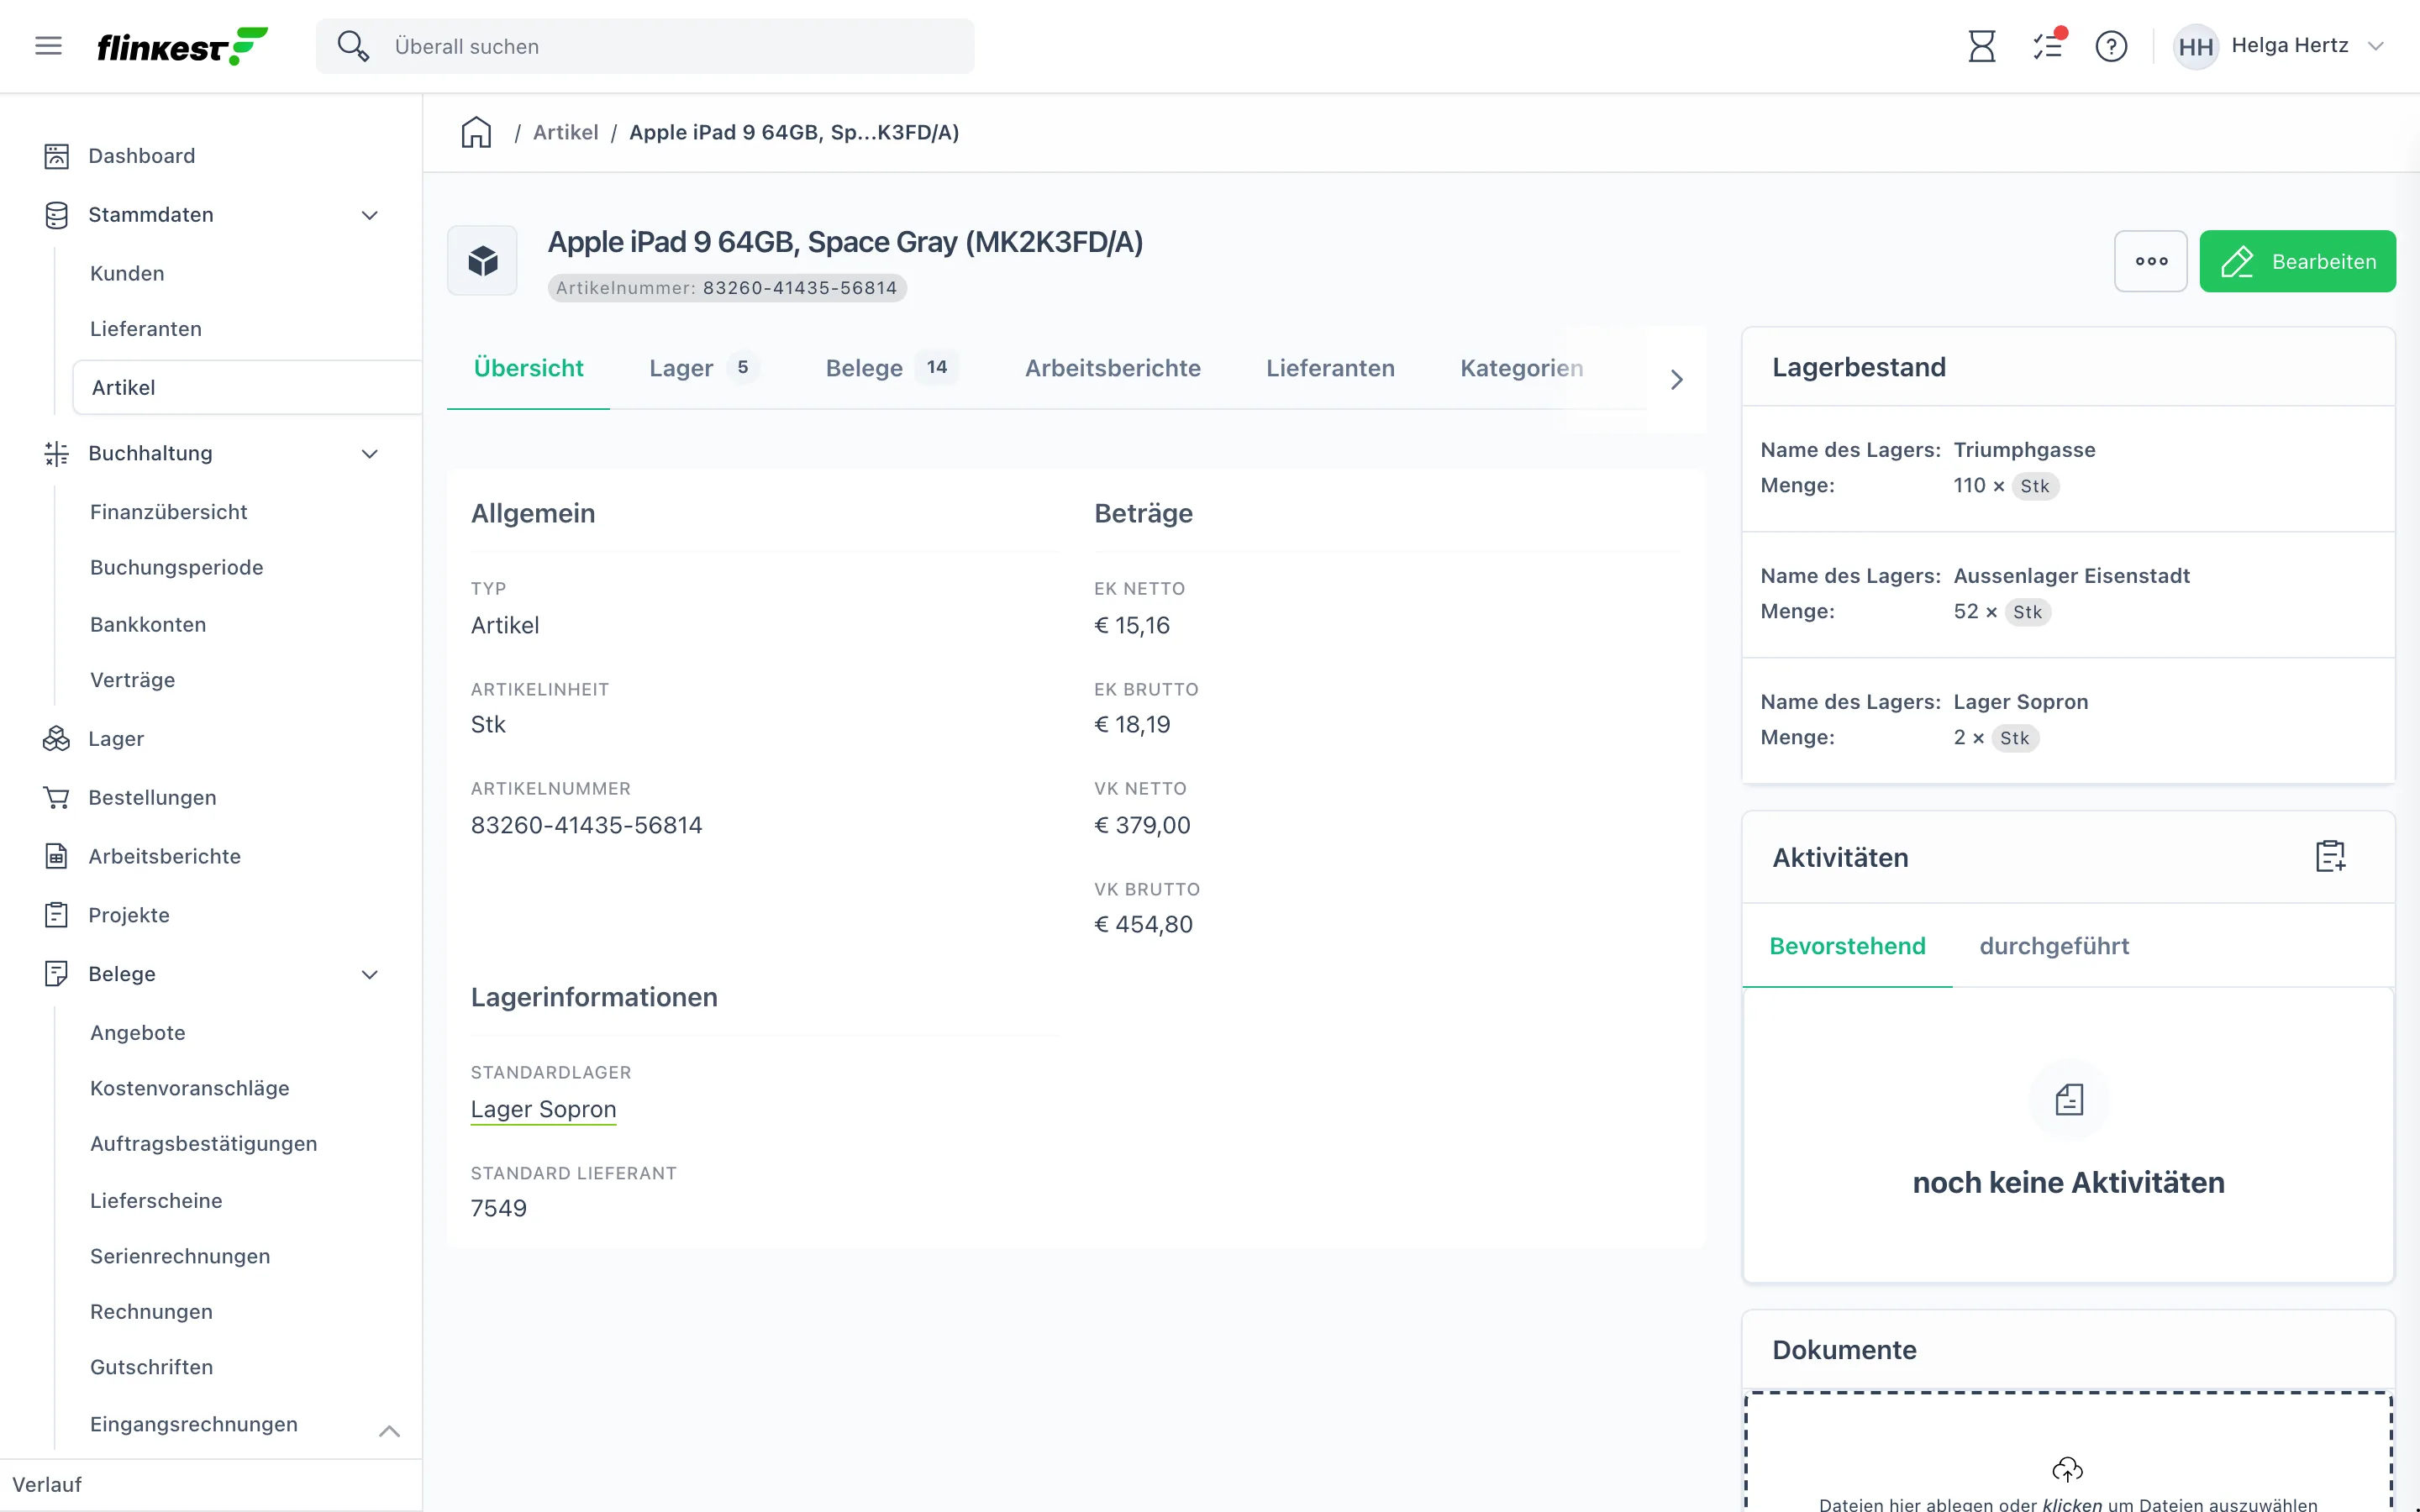Show more tabs with right arrow

pyautogui.click(x=1677, y=380)
